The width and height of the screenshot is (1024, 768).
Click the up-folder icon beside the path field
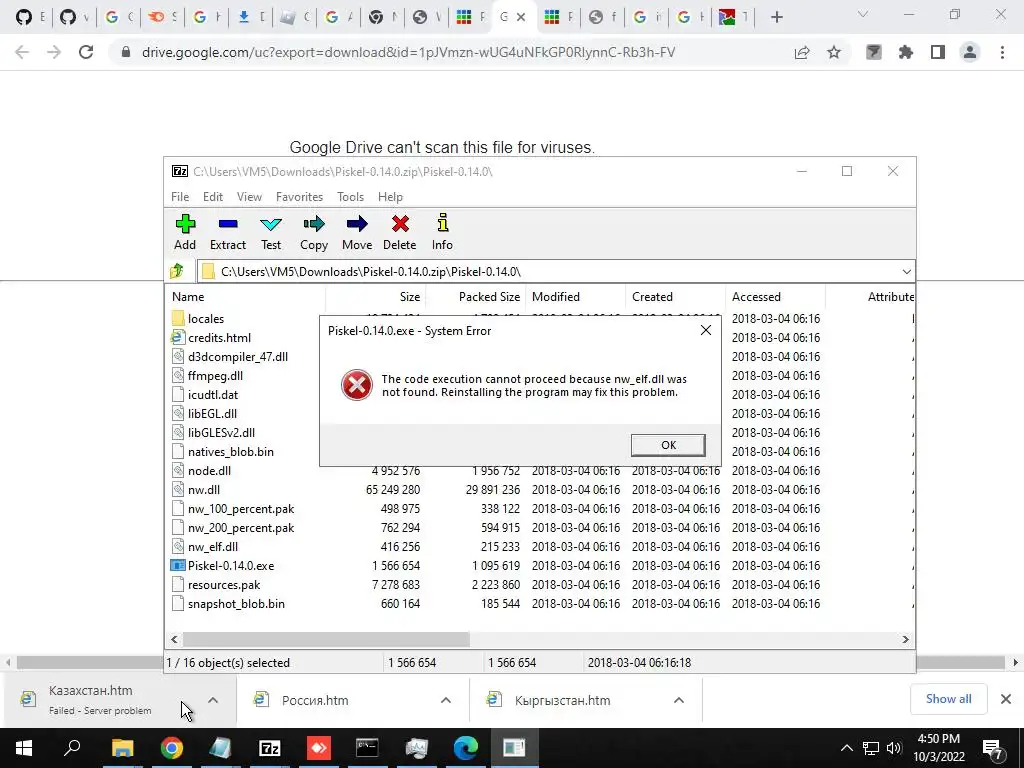(177, 271)
